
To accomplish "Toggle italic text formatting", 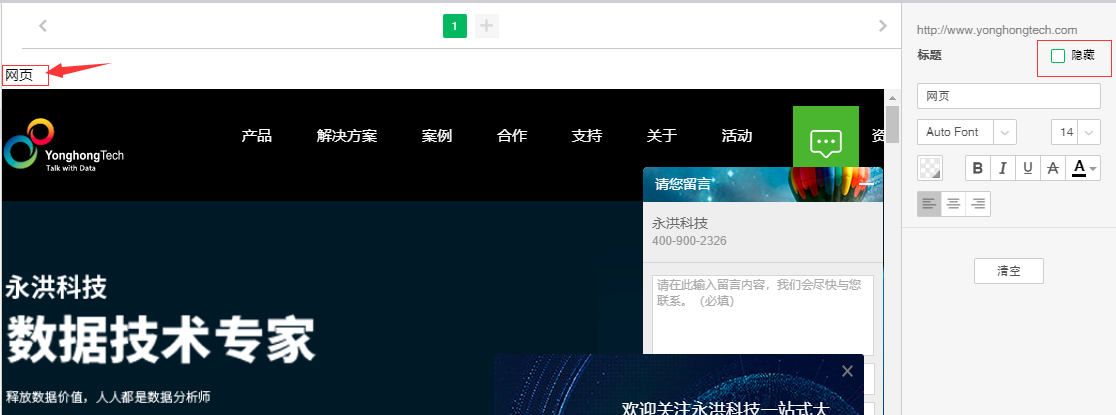I will 1002,168.
